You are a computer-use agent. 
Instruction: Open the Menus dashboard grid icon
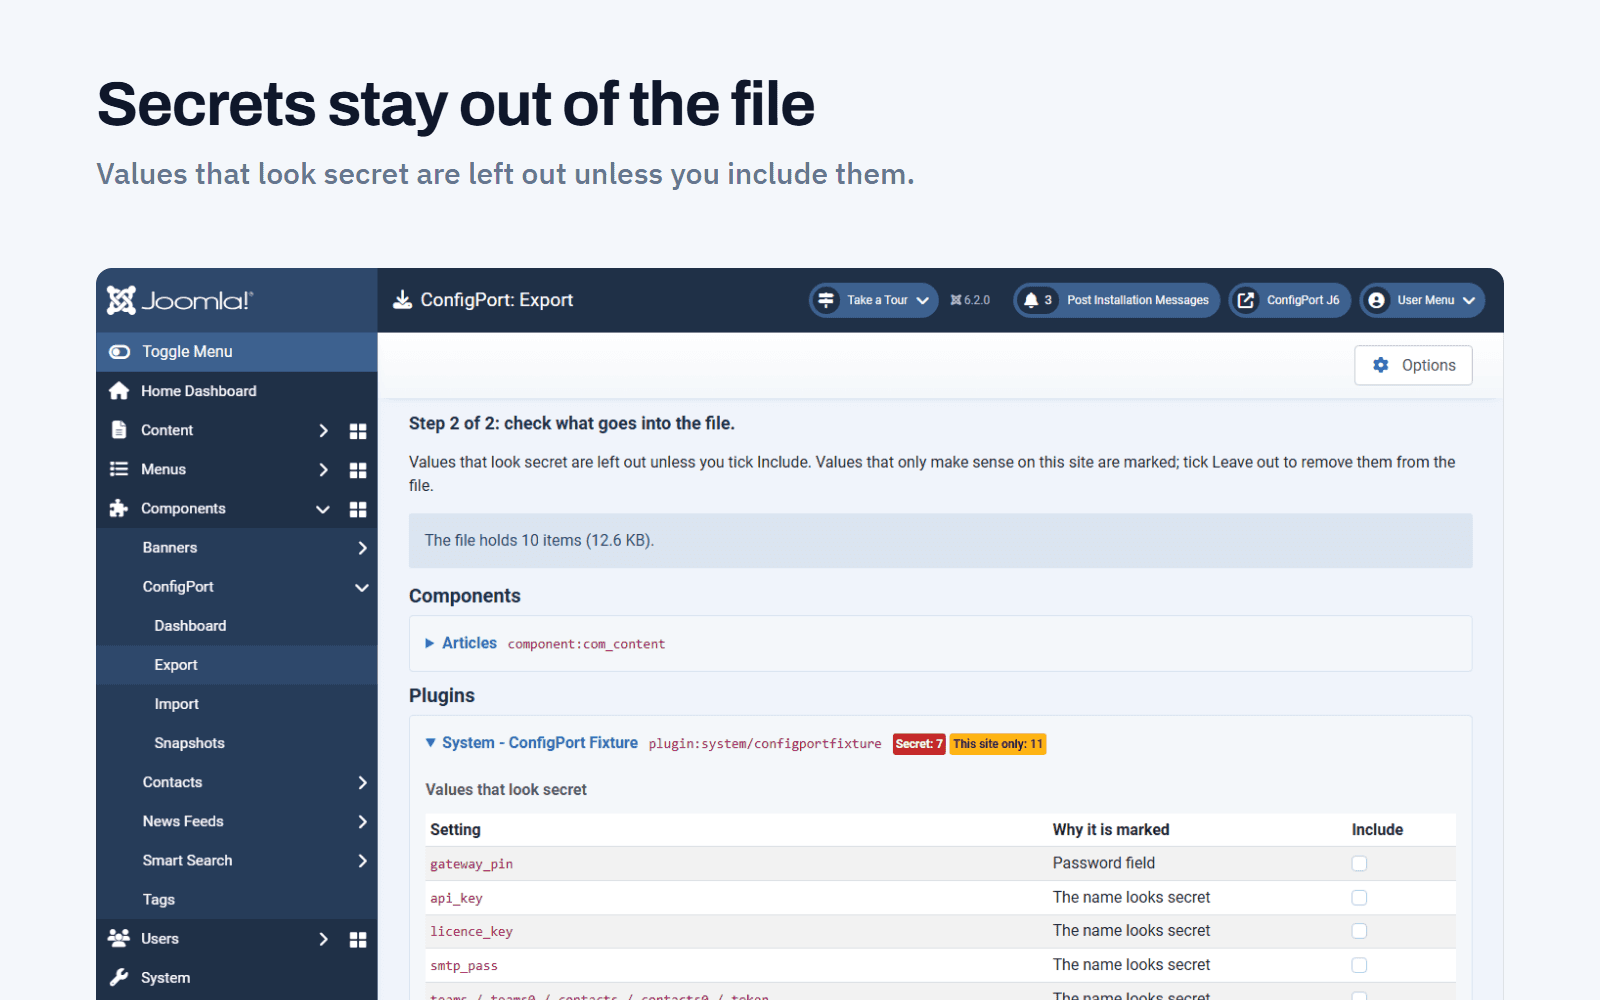(x=358, y=470)
